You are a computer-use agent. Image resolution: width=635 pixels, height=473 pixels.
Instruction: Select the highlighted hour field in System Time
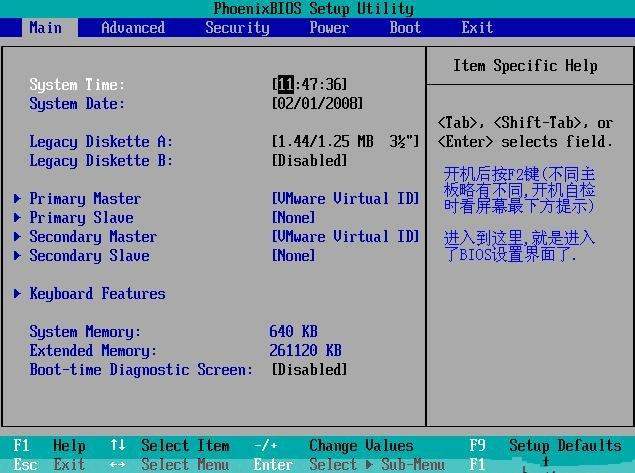pyautogui.click(x=285, y=85)
